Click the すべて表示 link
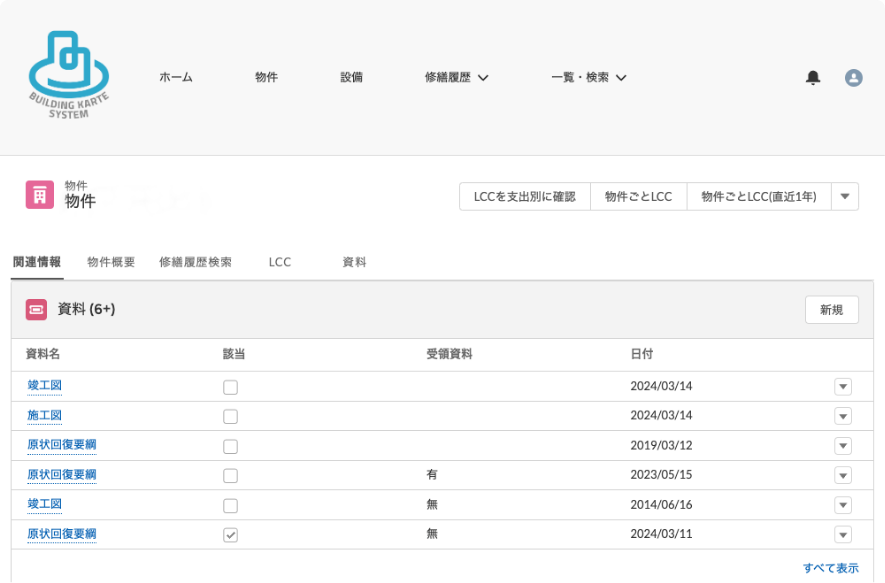Image resolution: width=885 pixels, height=583 pixels. click(x=831, y=568)
